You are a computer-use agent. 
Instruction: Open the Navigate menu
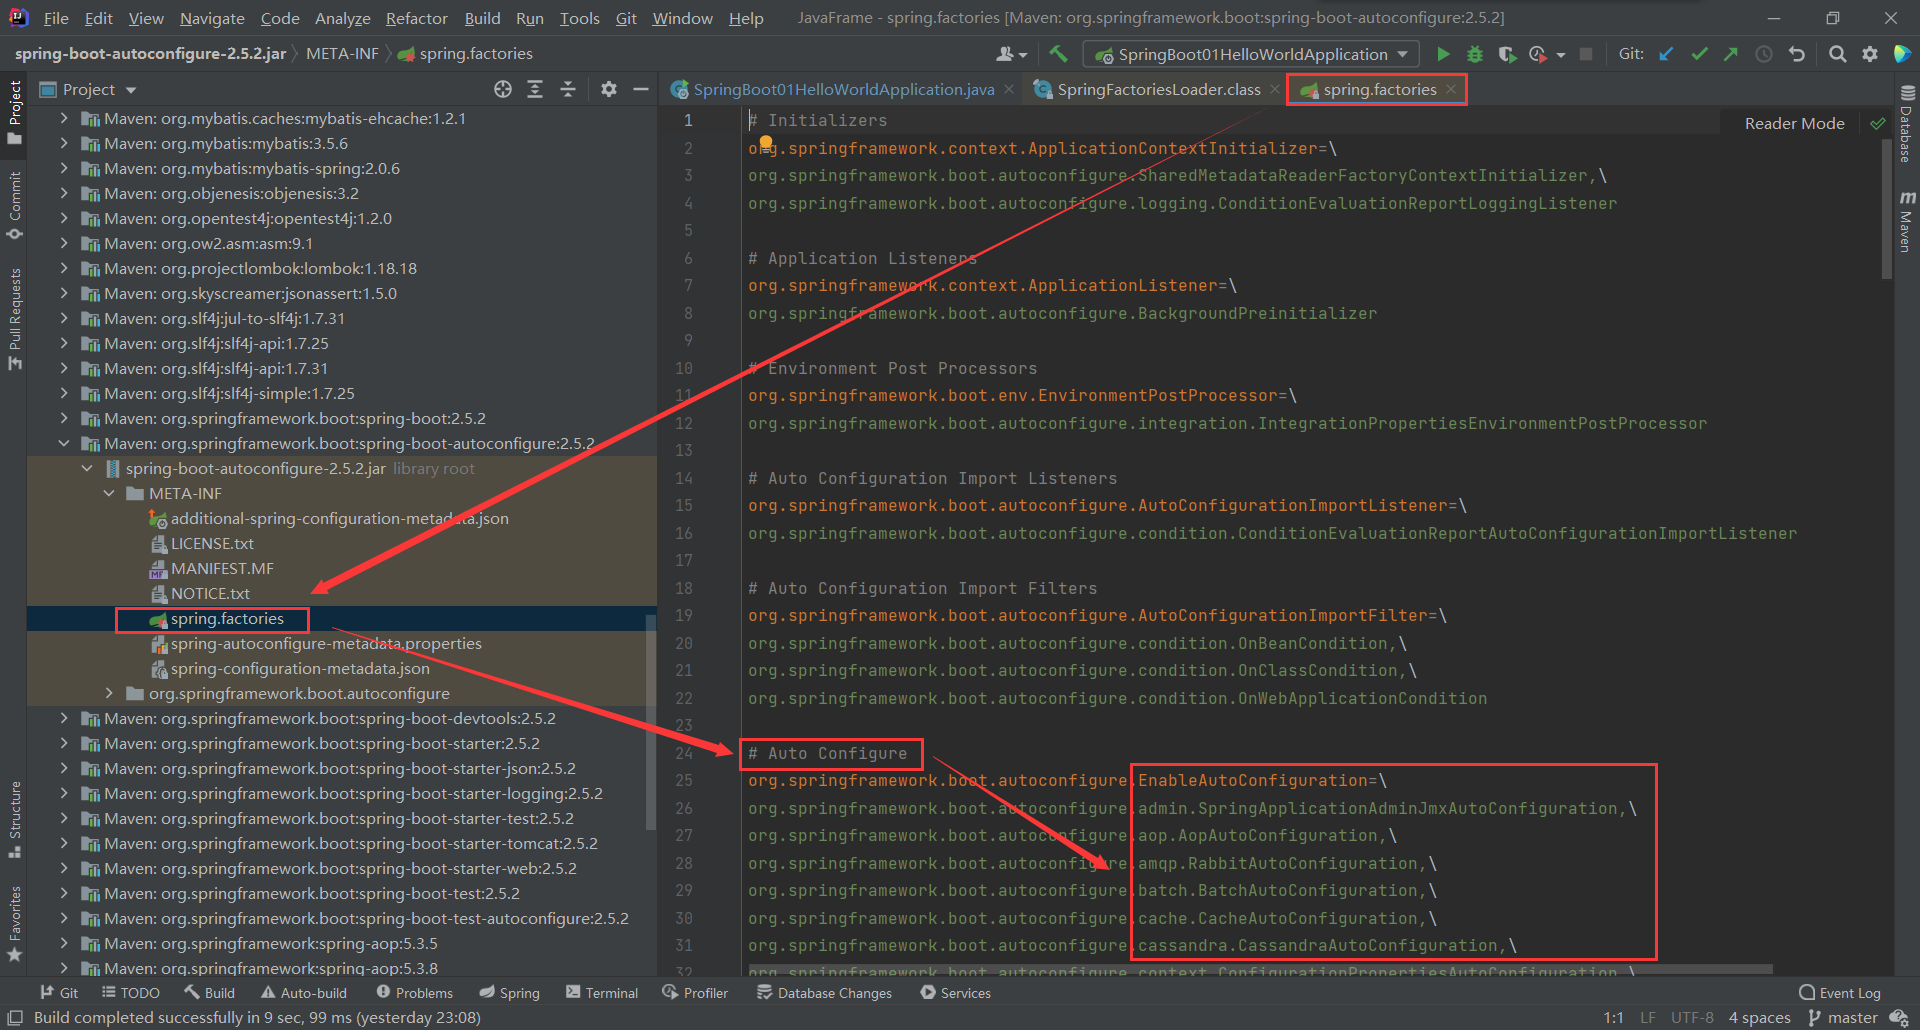pos(212,18)
